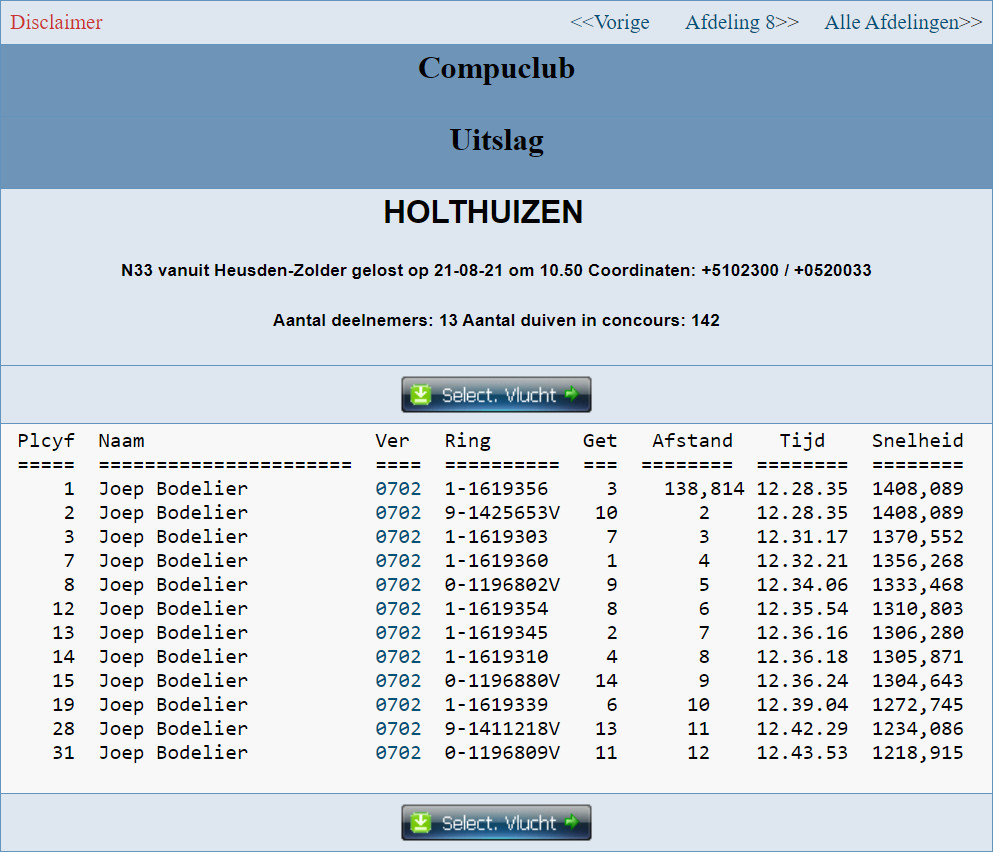
Task: Click place number 28 in Plcyf column
Action: (63, 730)
